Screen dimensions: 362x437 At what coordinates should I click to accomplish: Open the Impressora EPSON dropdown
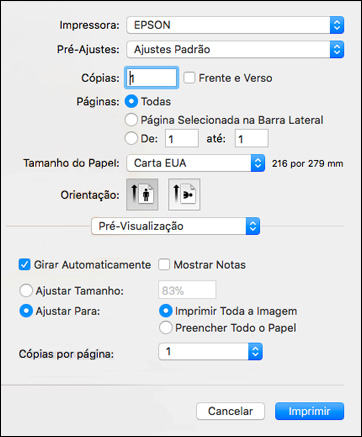pos(235,25)
